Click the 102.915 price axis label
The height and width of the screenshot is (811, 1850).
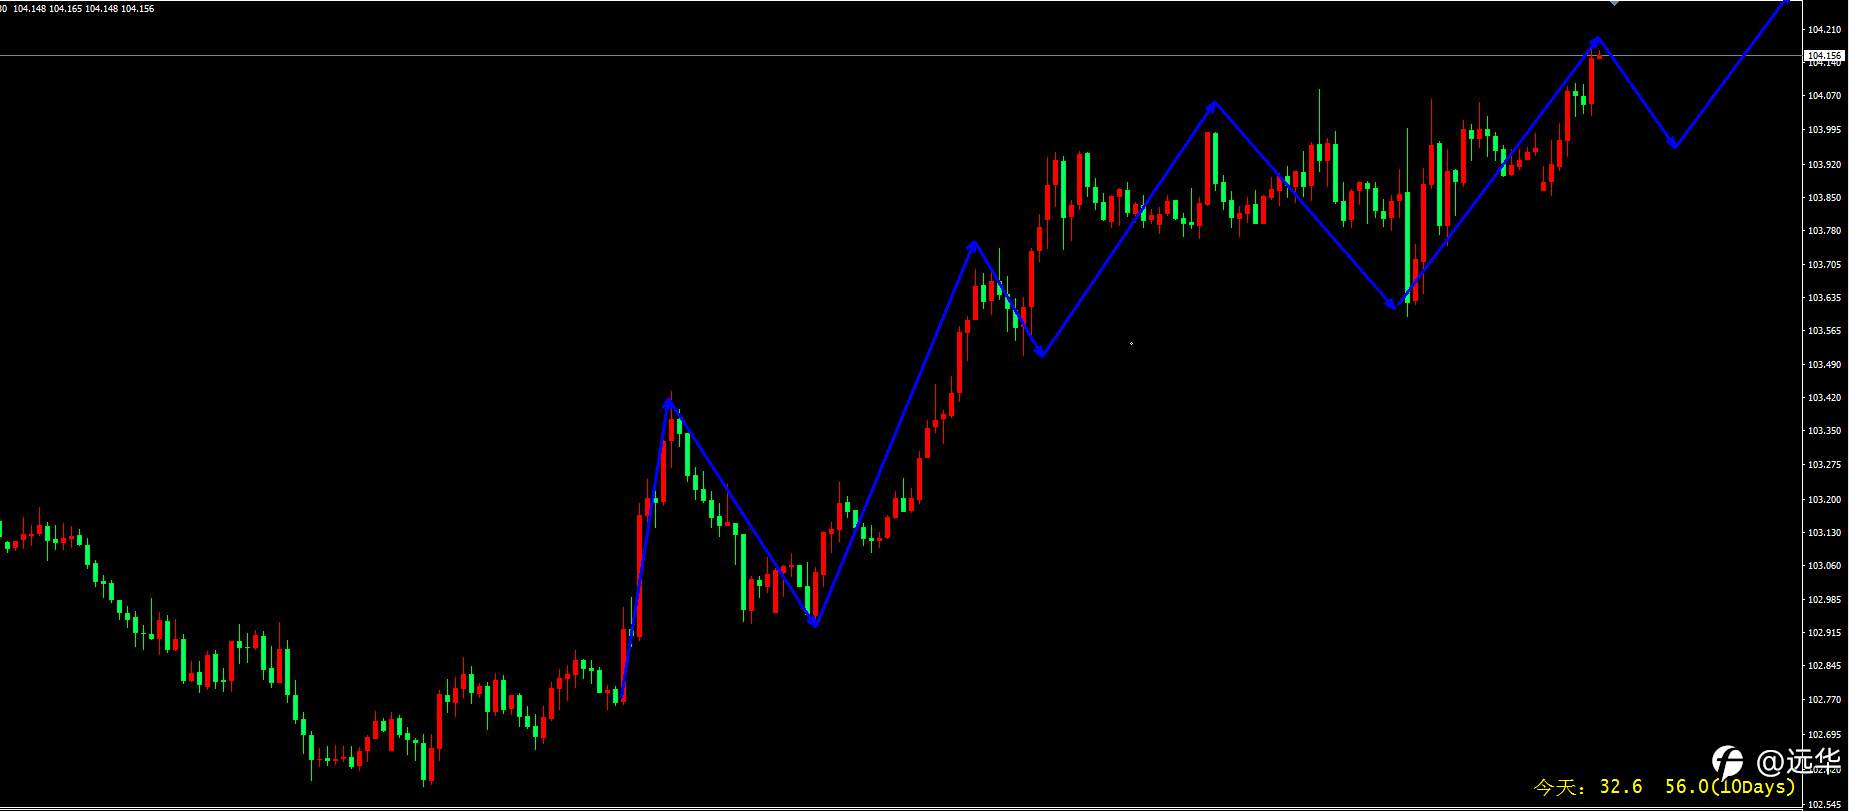tap(1825, 633)
